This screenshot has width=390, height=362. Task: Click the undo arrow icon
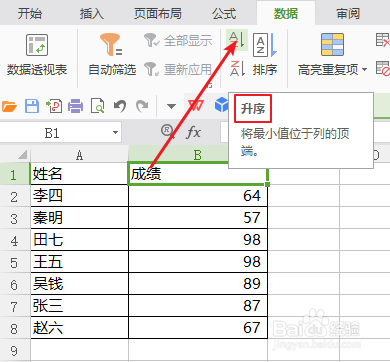(x=120, y=106)
